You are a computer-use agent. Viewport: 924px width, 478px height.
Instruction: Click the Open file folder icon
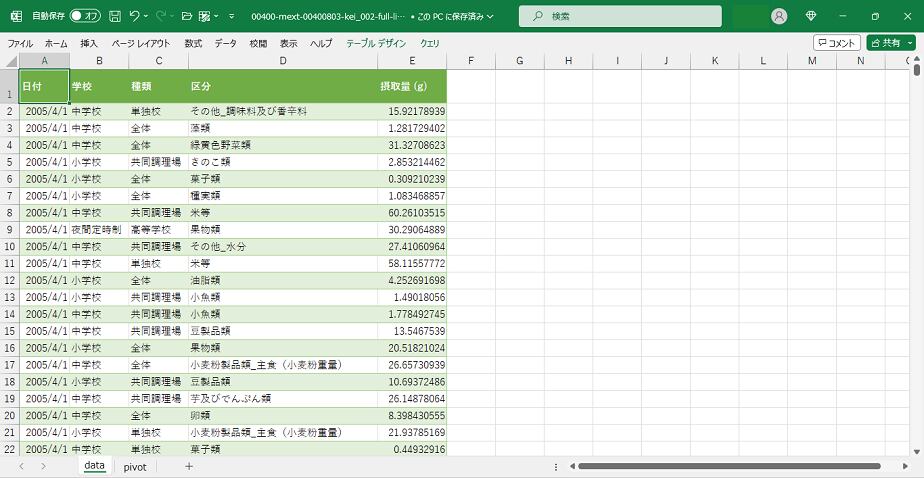186,16
